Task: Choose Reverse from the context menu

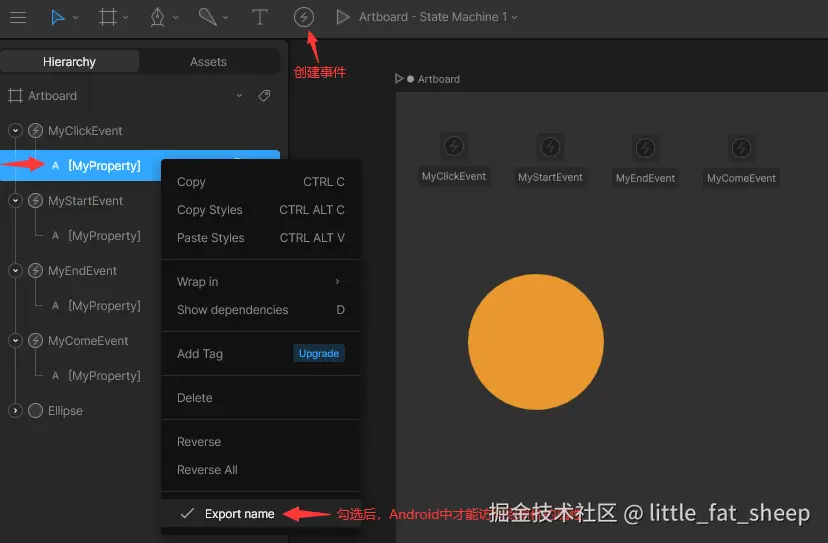Action: click(x=261, y=442)
